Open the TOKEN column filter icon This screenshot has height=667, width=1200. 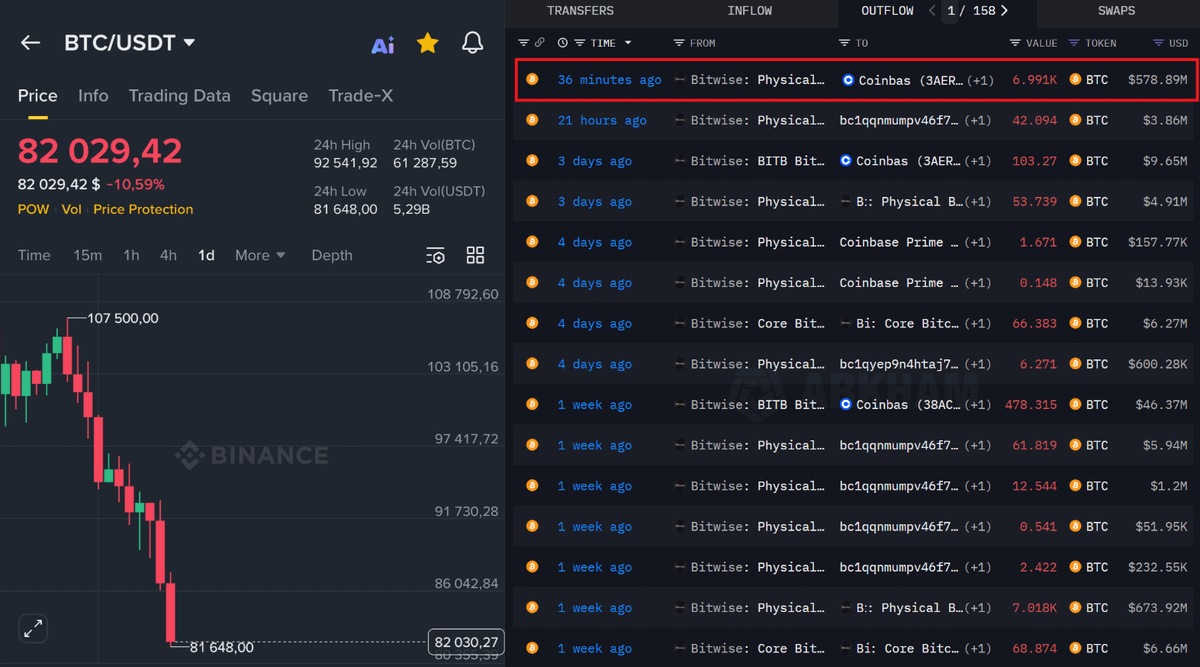tap(1074, 43)
